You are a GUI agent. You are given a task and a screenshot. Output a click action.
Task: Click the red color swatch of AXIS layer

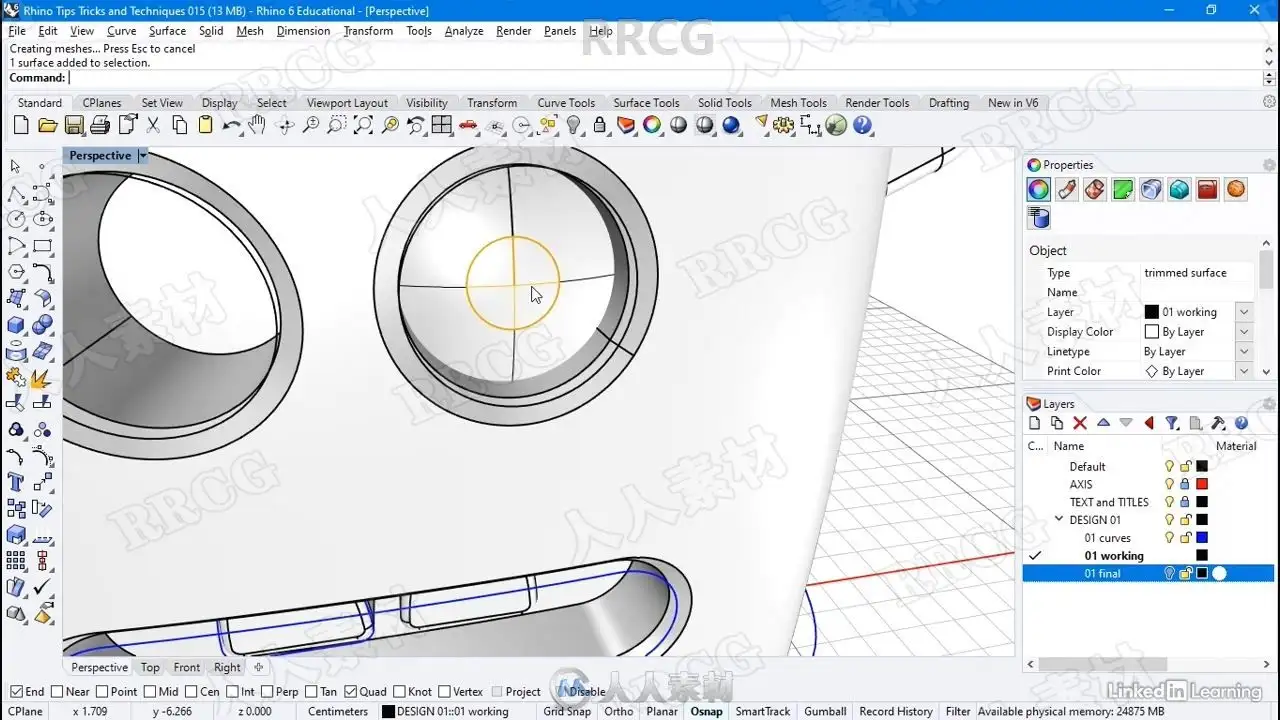coord(1202,484)
